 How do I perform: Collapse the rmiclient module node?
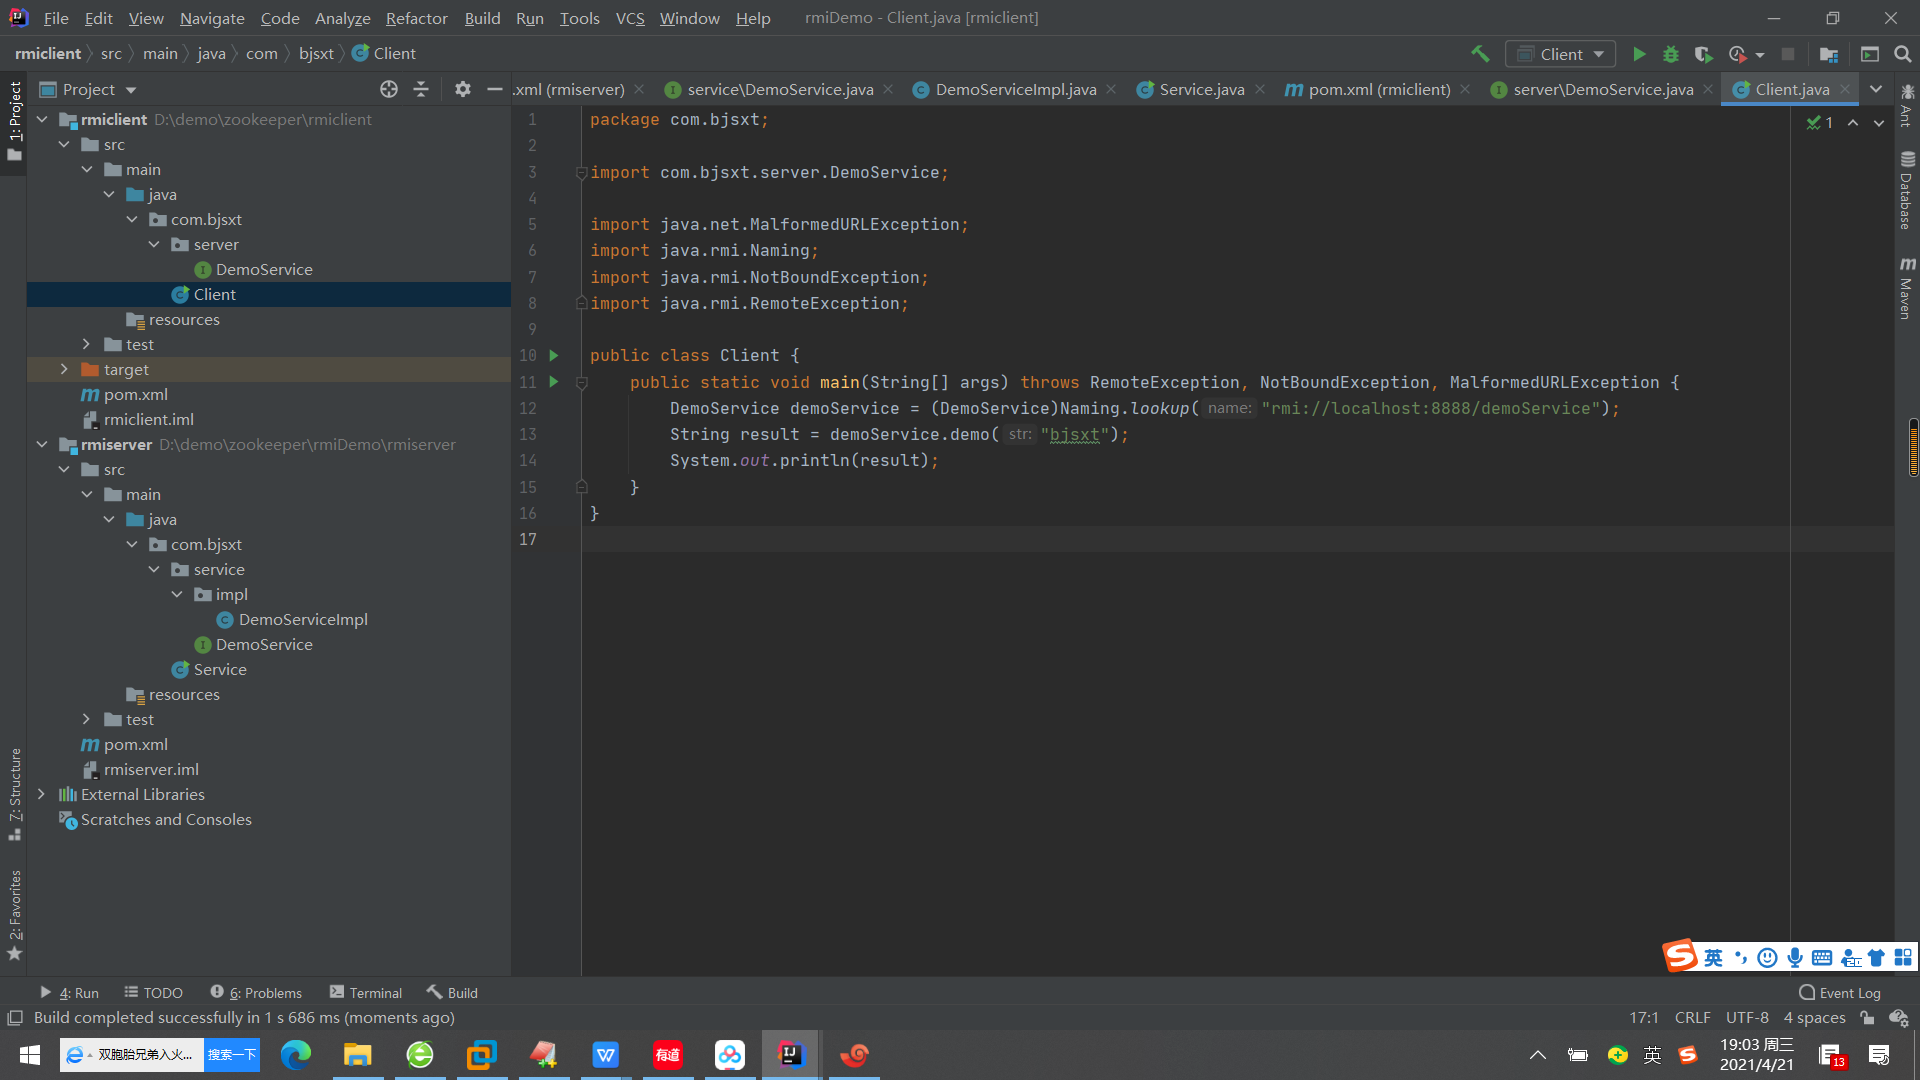coord(42,119)
